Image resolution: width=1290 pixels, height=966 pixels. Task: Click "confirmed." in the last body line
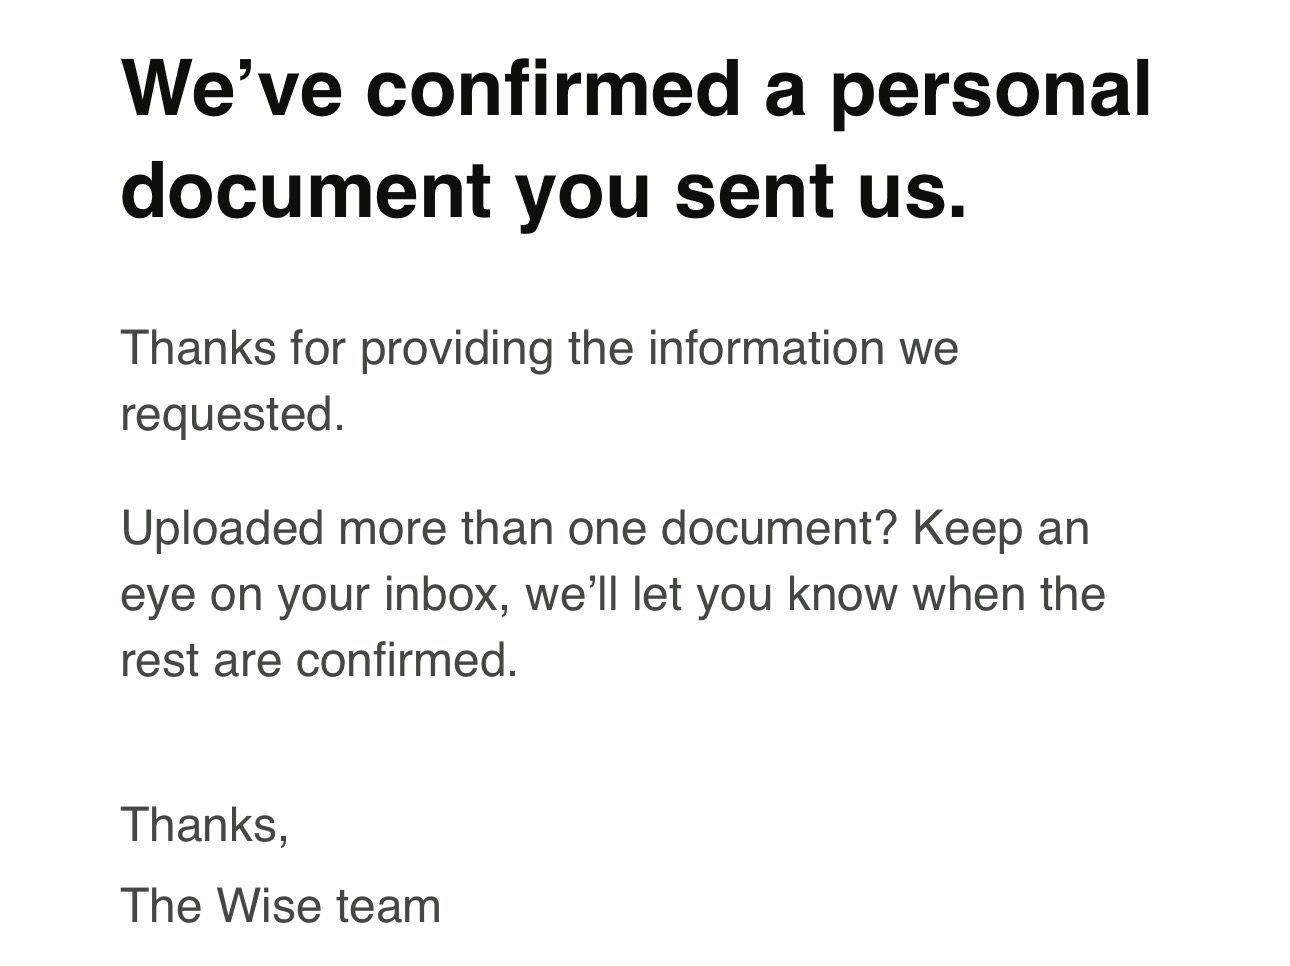coord(407,660)
